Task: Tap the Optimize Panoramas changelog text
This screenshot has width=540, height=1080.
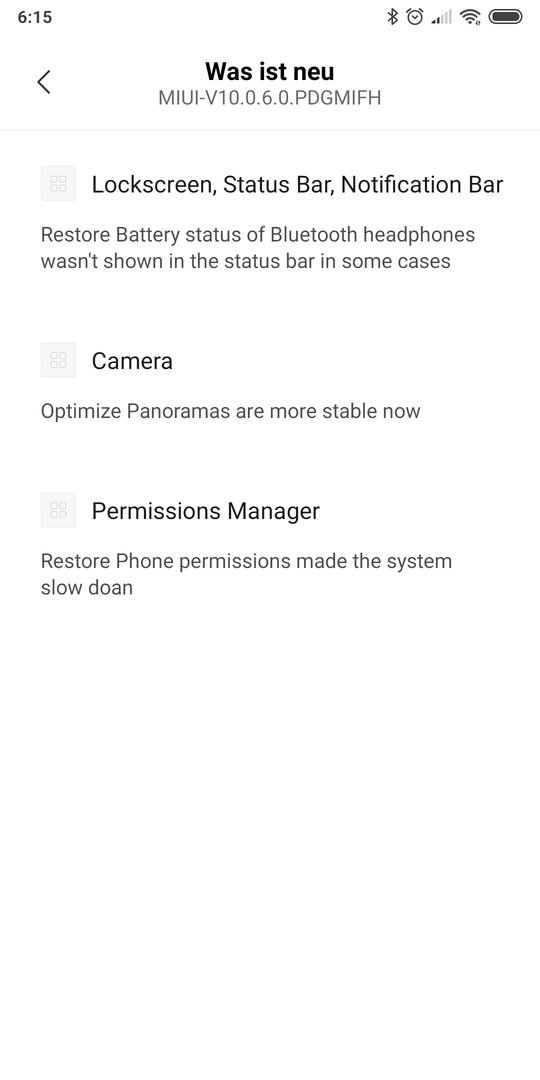Action: 231,411
